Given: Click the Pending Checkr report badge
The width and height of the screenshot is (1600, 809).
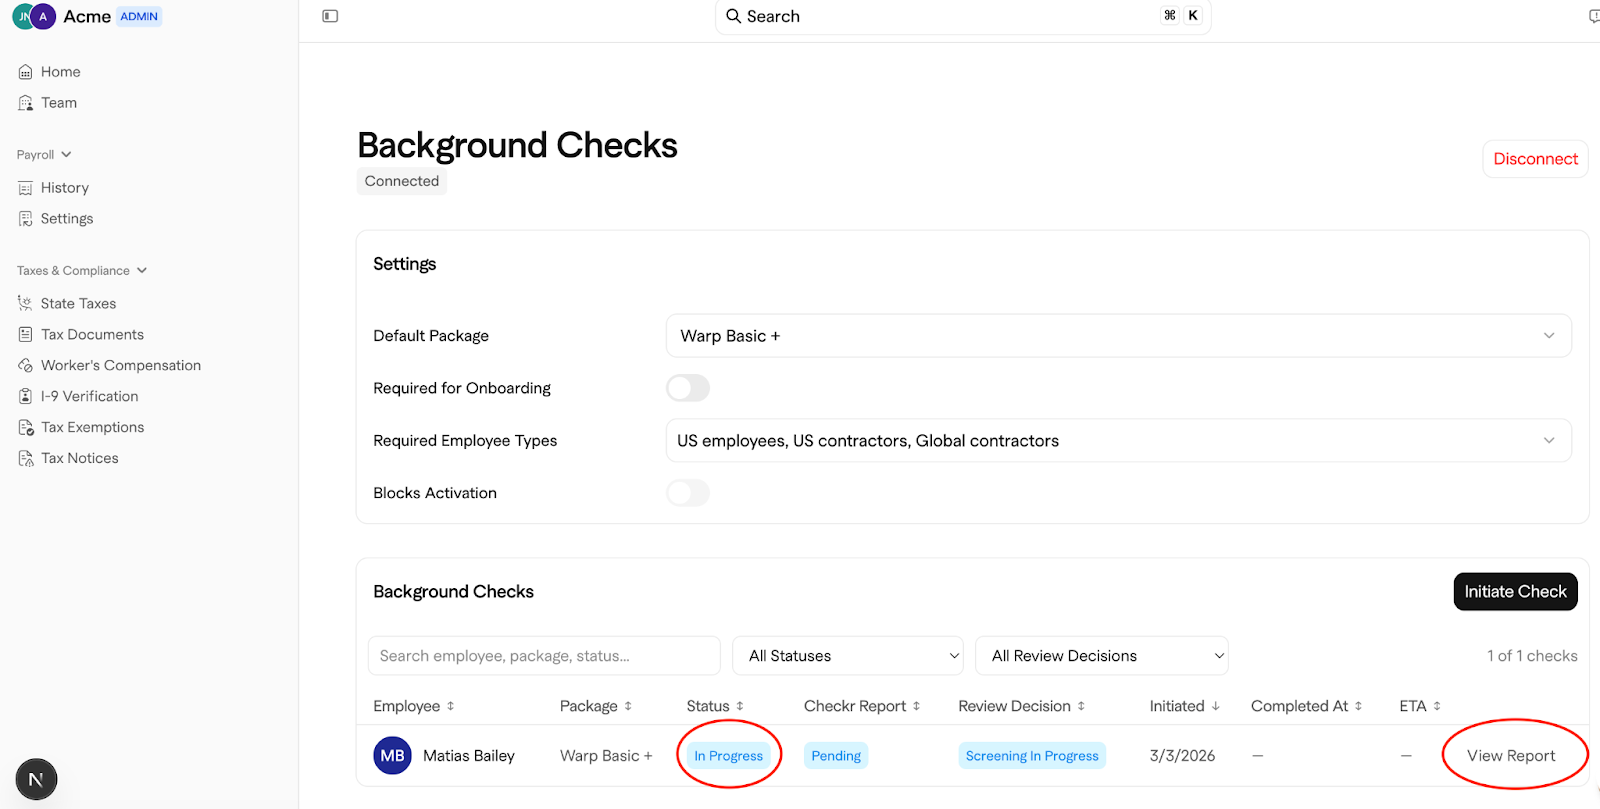Looking at the screenshot, I should (x=836, y=756).
